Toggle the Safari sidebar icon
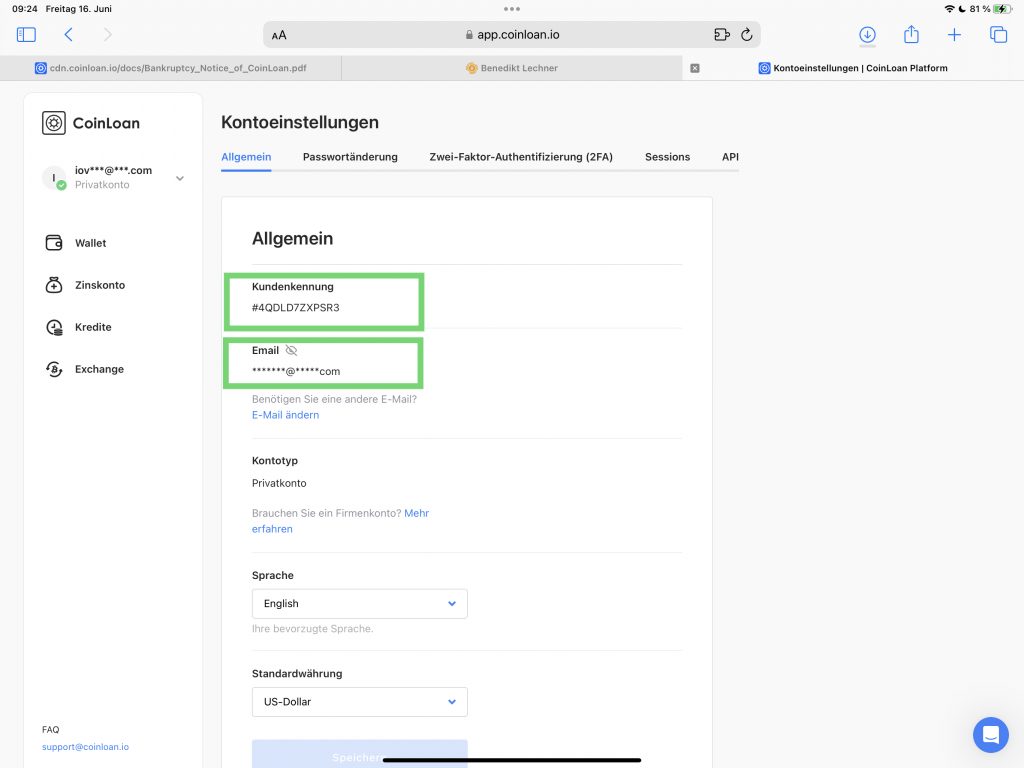This screenshot has width=1024, height=768. pos(26,35)
